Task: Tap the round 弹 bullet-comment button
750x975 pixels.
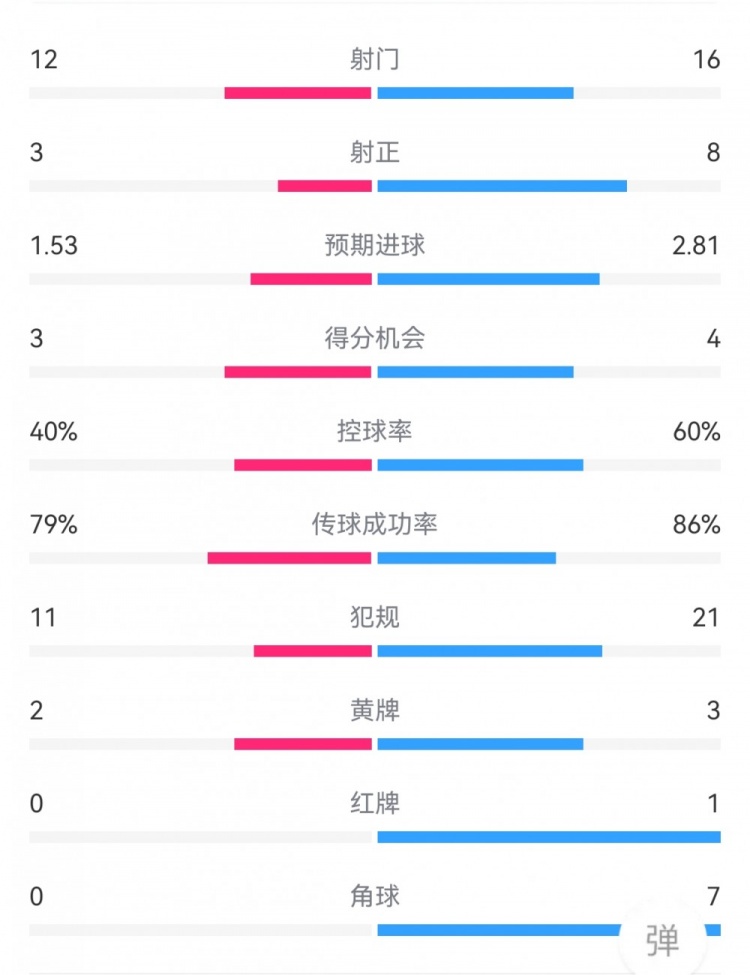Action: [661, 940]
